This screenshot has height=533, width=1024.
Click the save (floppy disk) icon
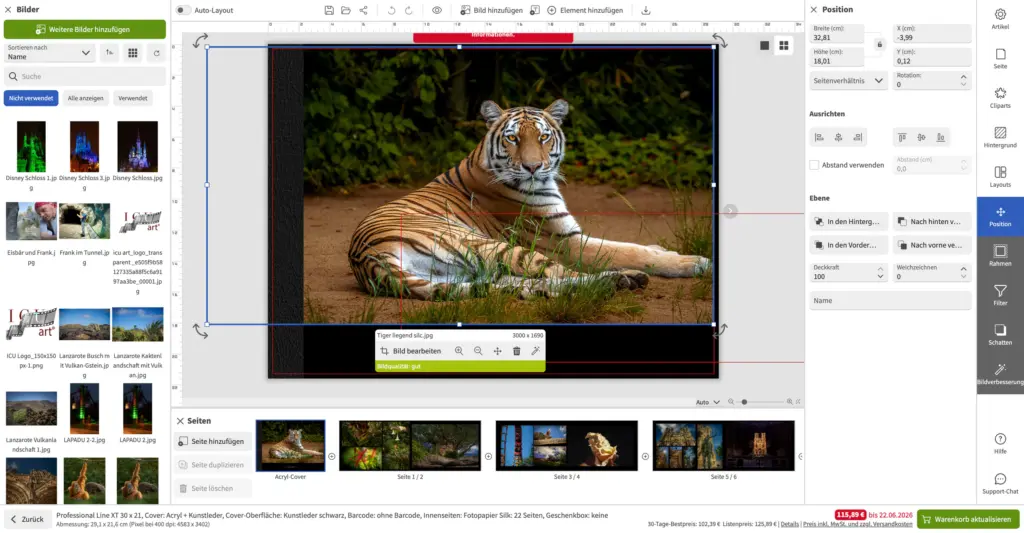329,10
